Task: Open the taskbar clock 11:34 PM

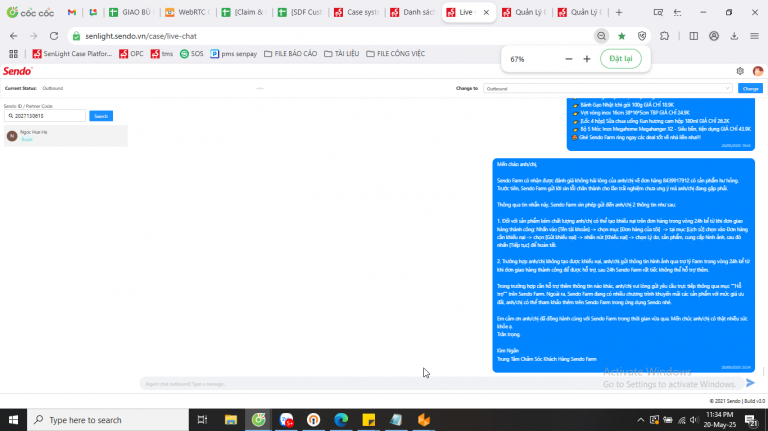Action: tap(720, 420)
